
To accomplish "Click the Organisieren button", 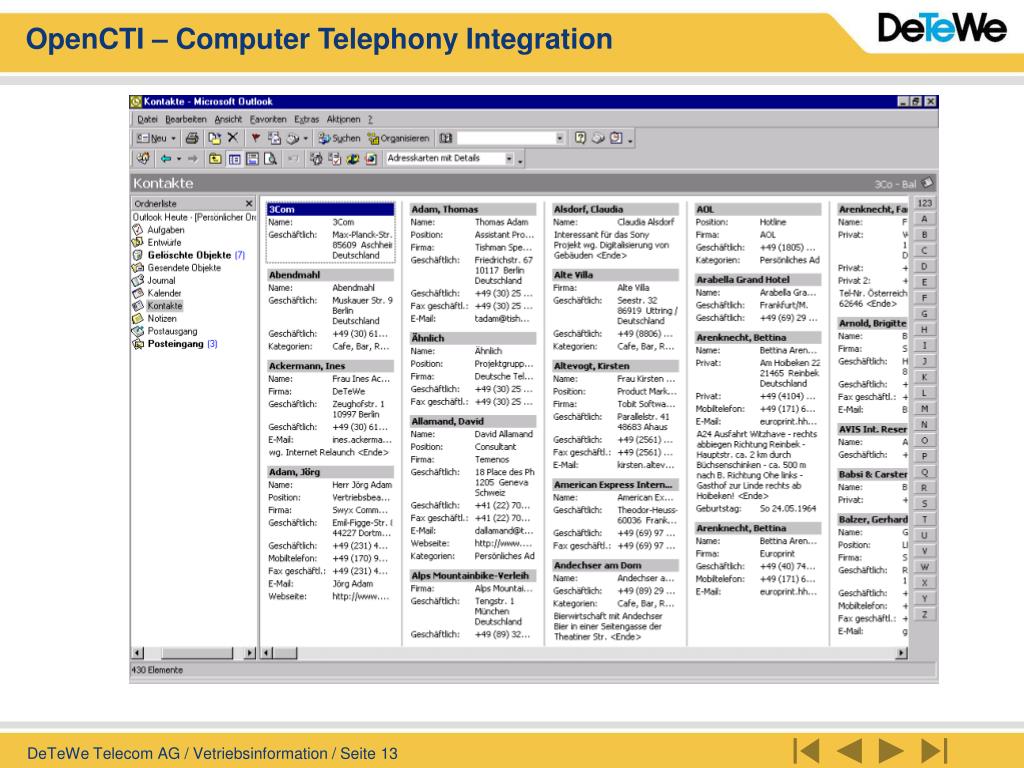I will pos(398,138).
